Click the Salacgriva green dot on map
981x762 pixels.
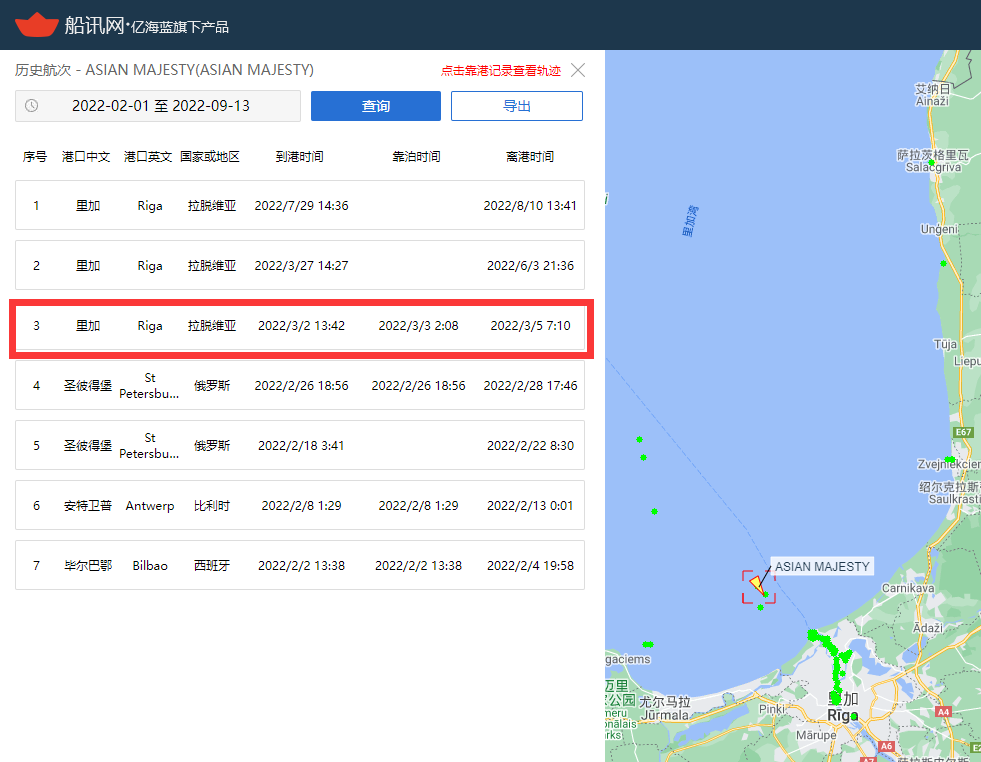tap(932, 162)
